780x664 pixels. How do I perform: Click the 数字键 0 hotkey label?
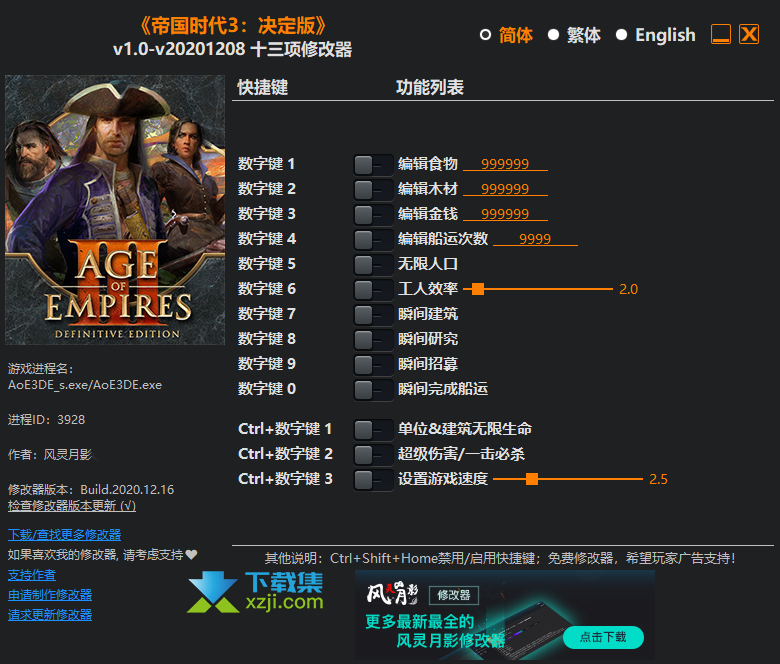[x=267, y=388]
